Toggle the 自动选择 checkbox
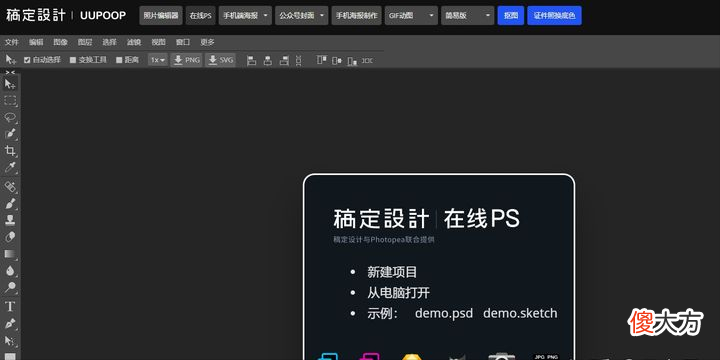Viewport: 720px width, 360px height. (x=27, y=60)
